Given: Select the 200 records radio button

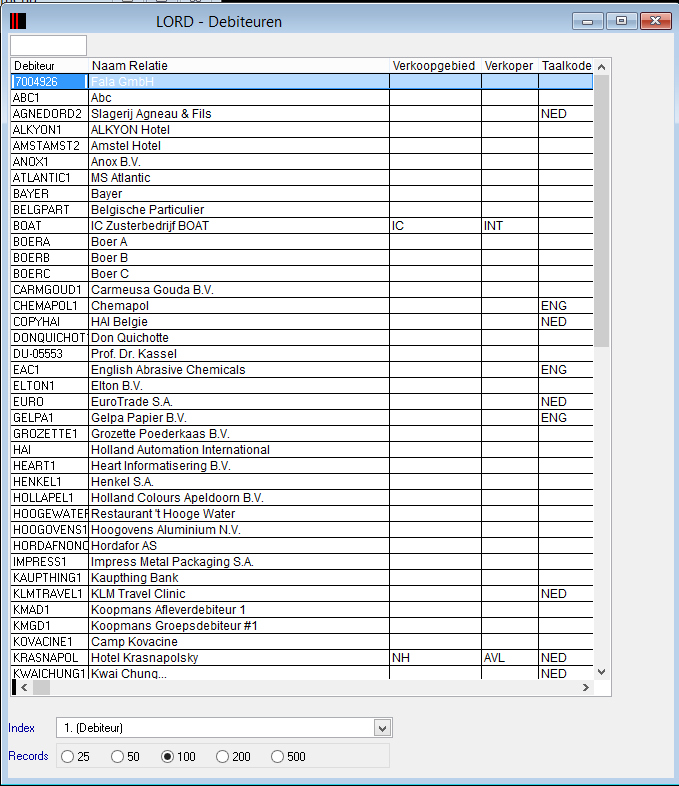Looking at the screenshot, I should tap(222, 757).
